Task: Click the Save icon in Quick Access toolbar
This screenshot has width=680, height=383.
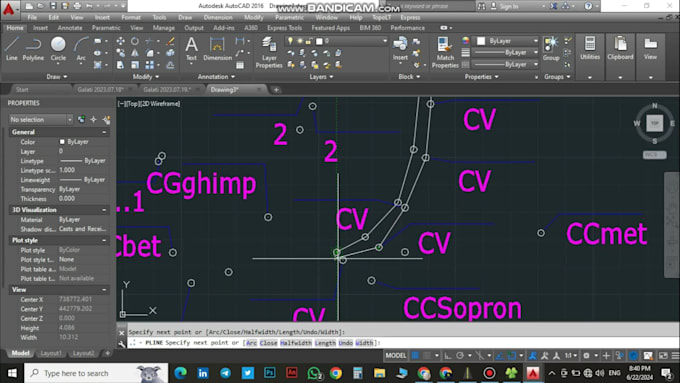Action: [x=53, y=6]
